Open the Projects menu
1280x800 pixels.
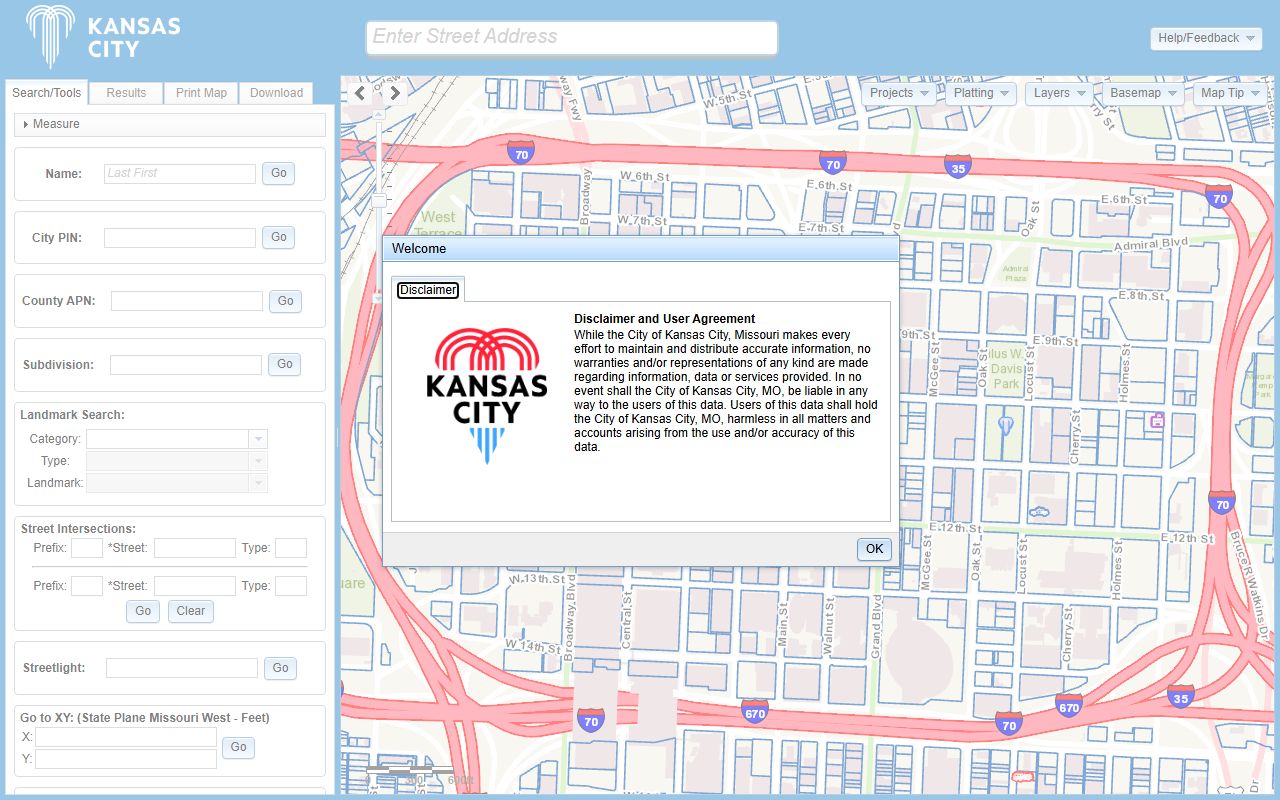(899, 93)
